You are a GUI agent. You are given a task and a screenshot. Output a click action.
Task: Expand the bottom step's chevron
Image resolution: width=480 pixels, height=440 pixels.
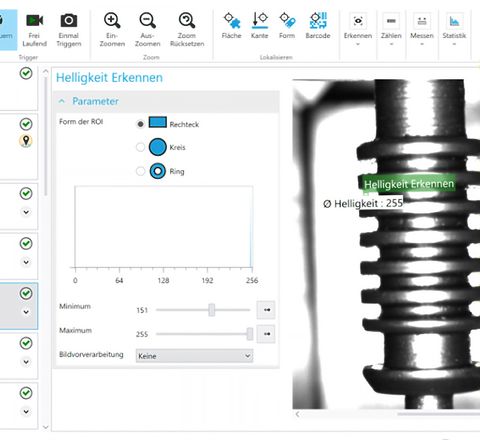(x=26, y=412)
